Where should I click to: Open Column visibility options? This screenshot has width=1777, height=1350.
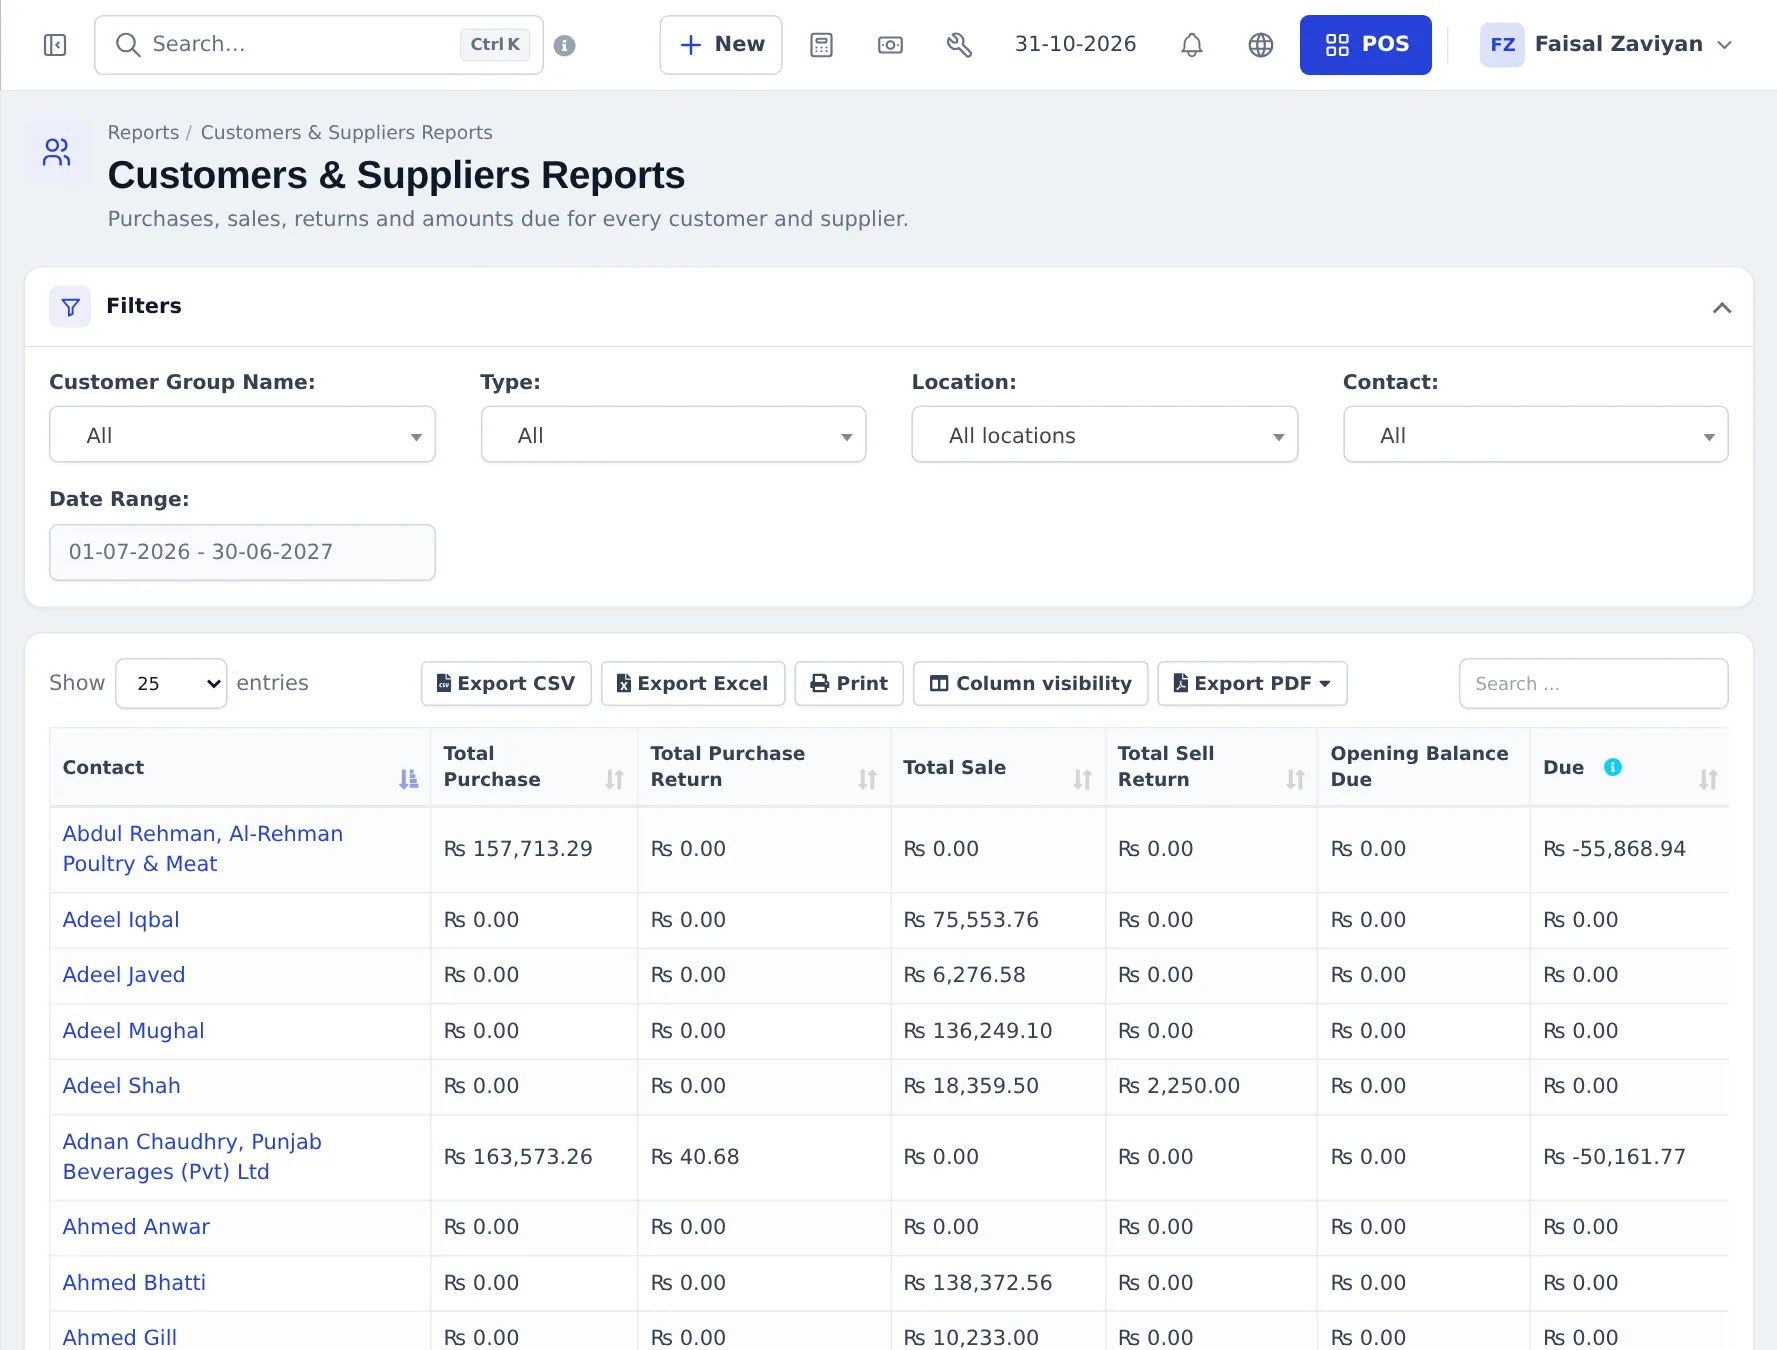pyautogui.click(x=1030, y=684)
